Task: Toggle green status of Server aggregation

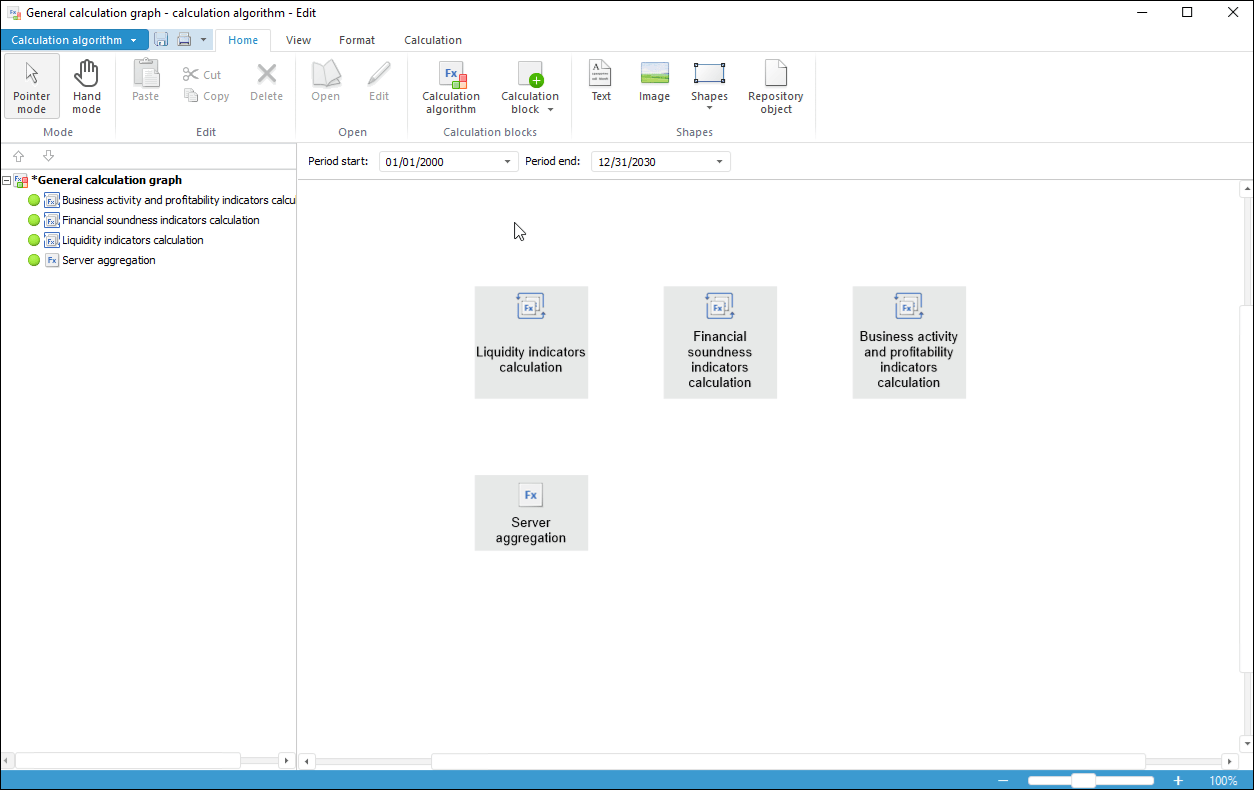Action: tap(34, 260)
